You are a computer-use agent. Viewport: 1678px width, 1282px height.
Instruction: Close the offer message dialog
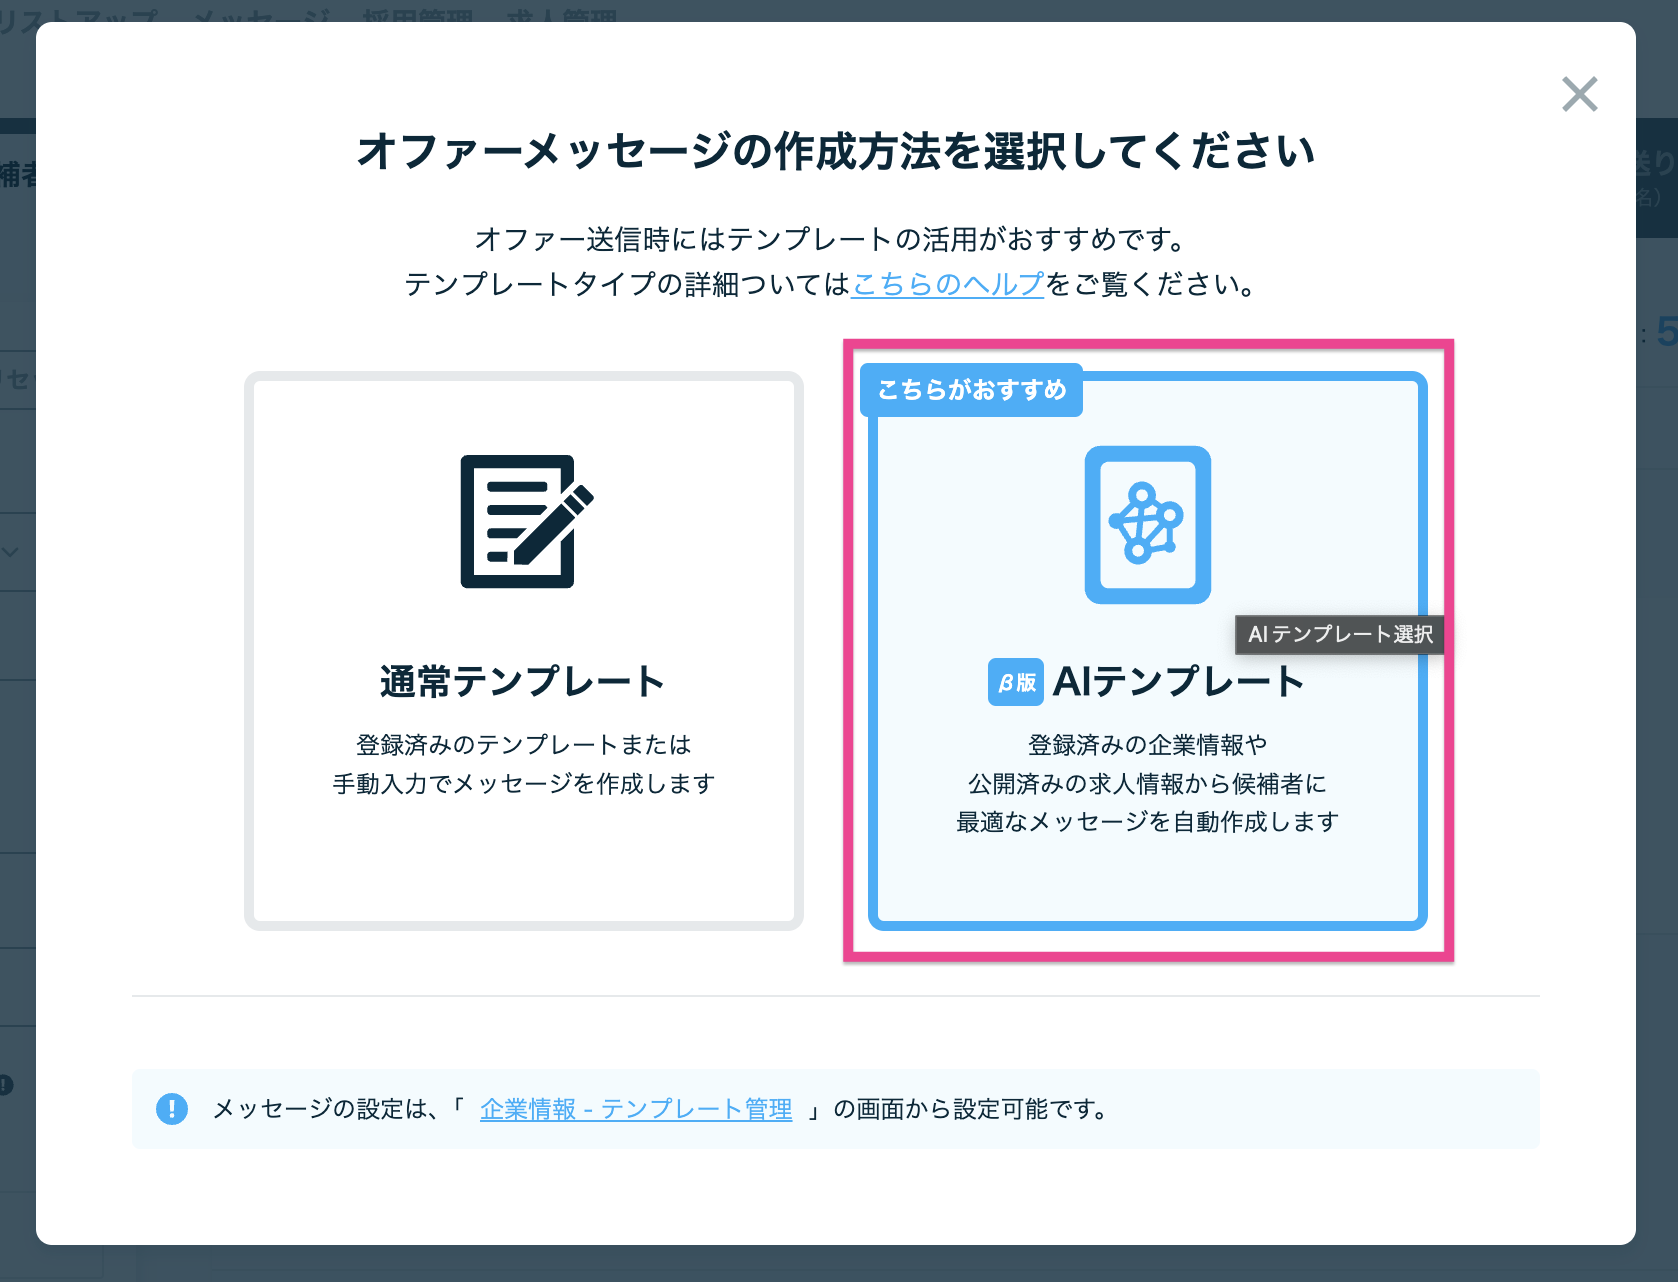pos(1579,94)
